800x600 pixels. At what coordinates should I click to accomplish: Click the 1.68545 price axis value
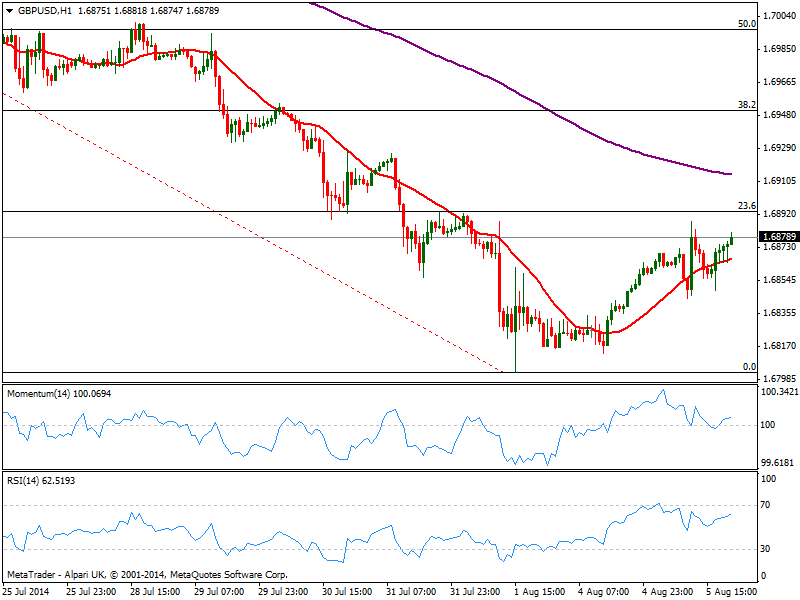point(779,280)
